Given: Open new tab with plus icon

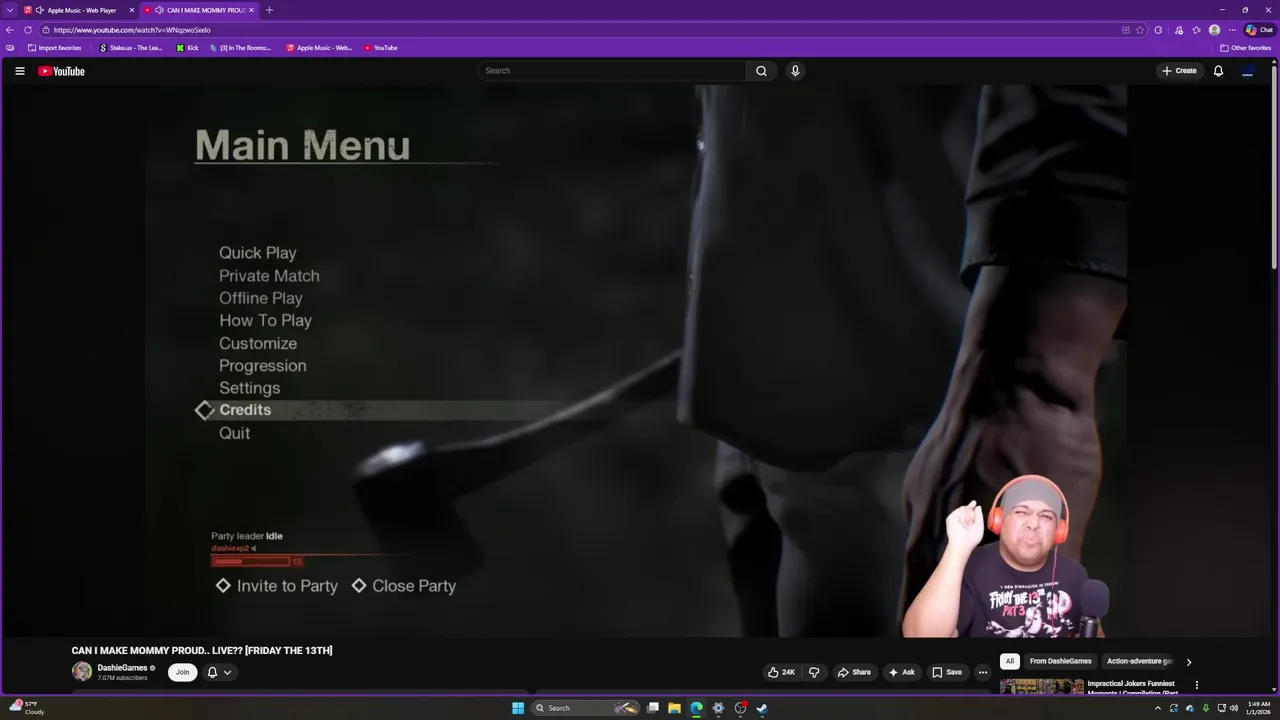Looking at the screenshot, I should 268,10.
